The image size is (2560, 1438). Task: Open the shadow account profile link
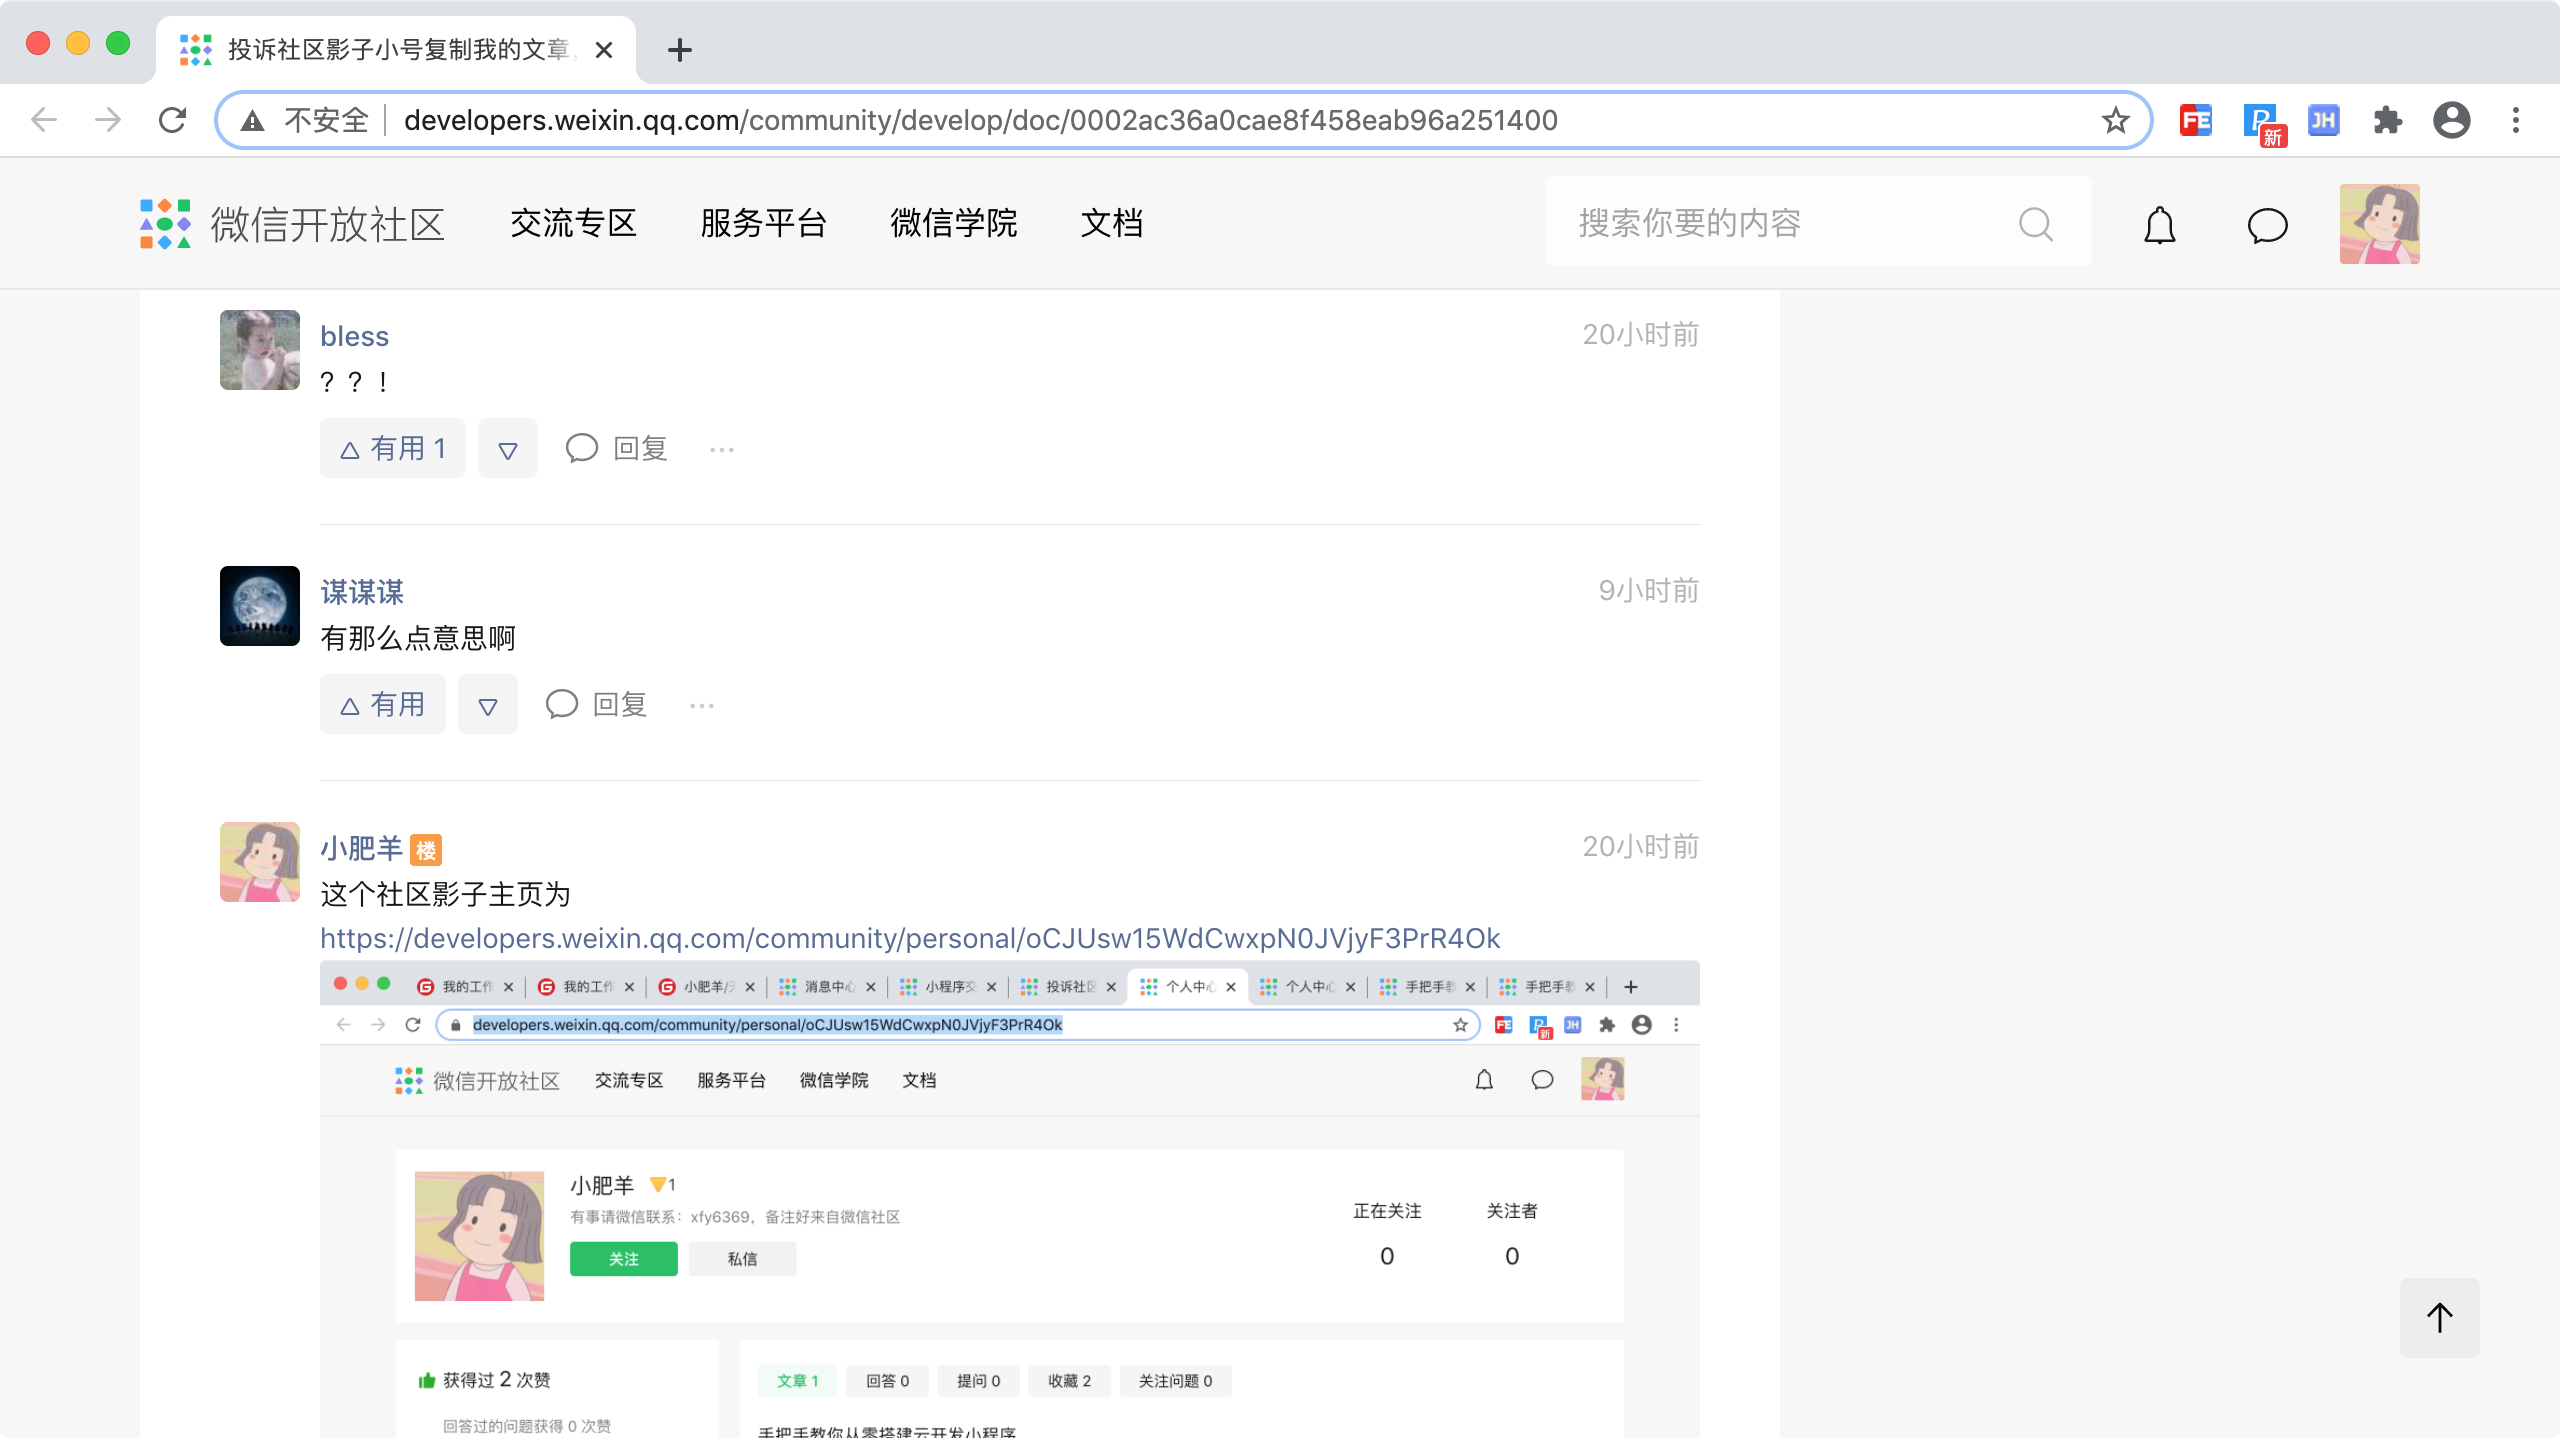tap(910, 938)
